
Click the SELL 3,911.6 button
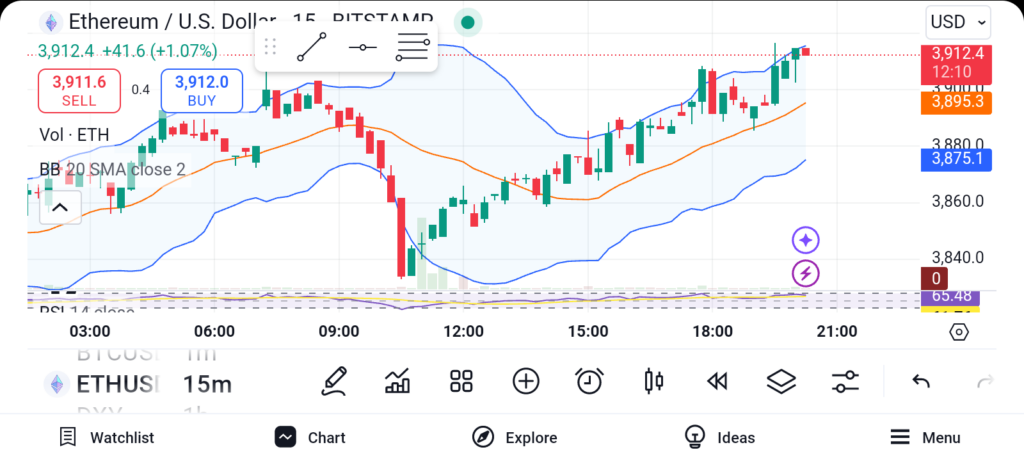pos(79,91)
